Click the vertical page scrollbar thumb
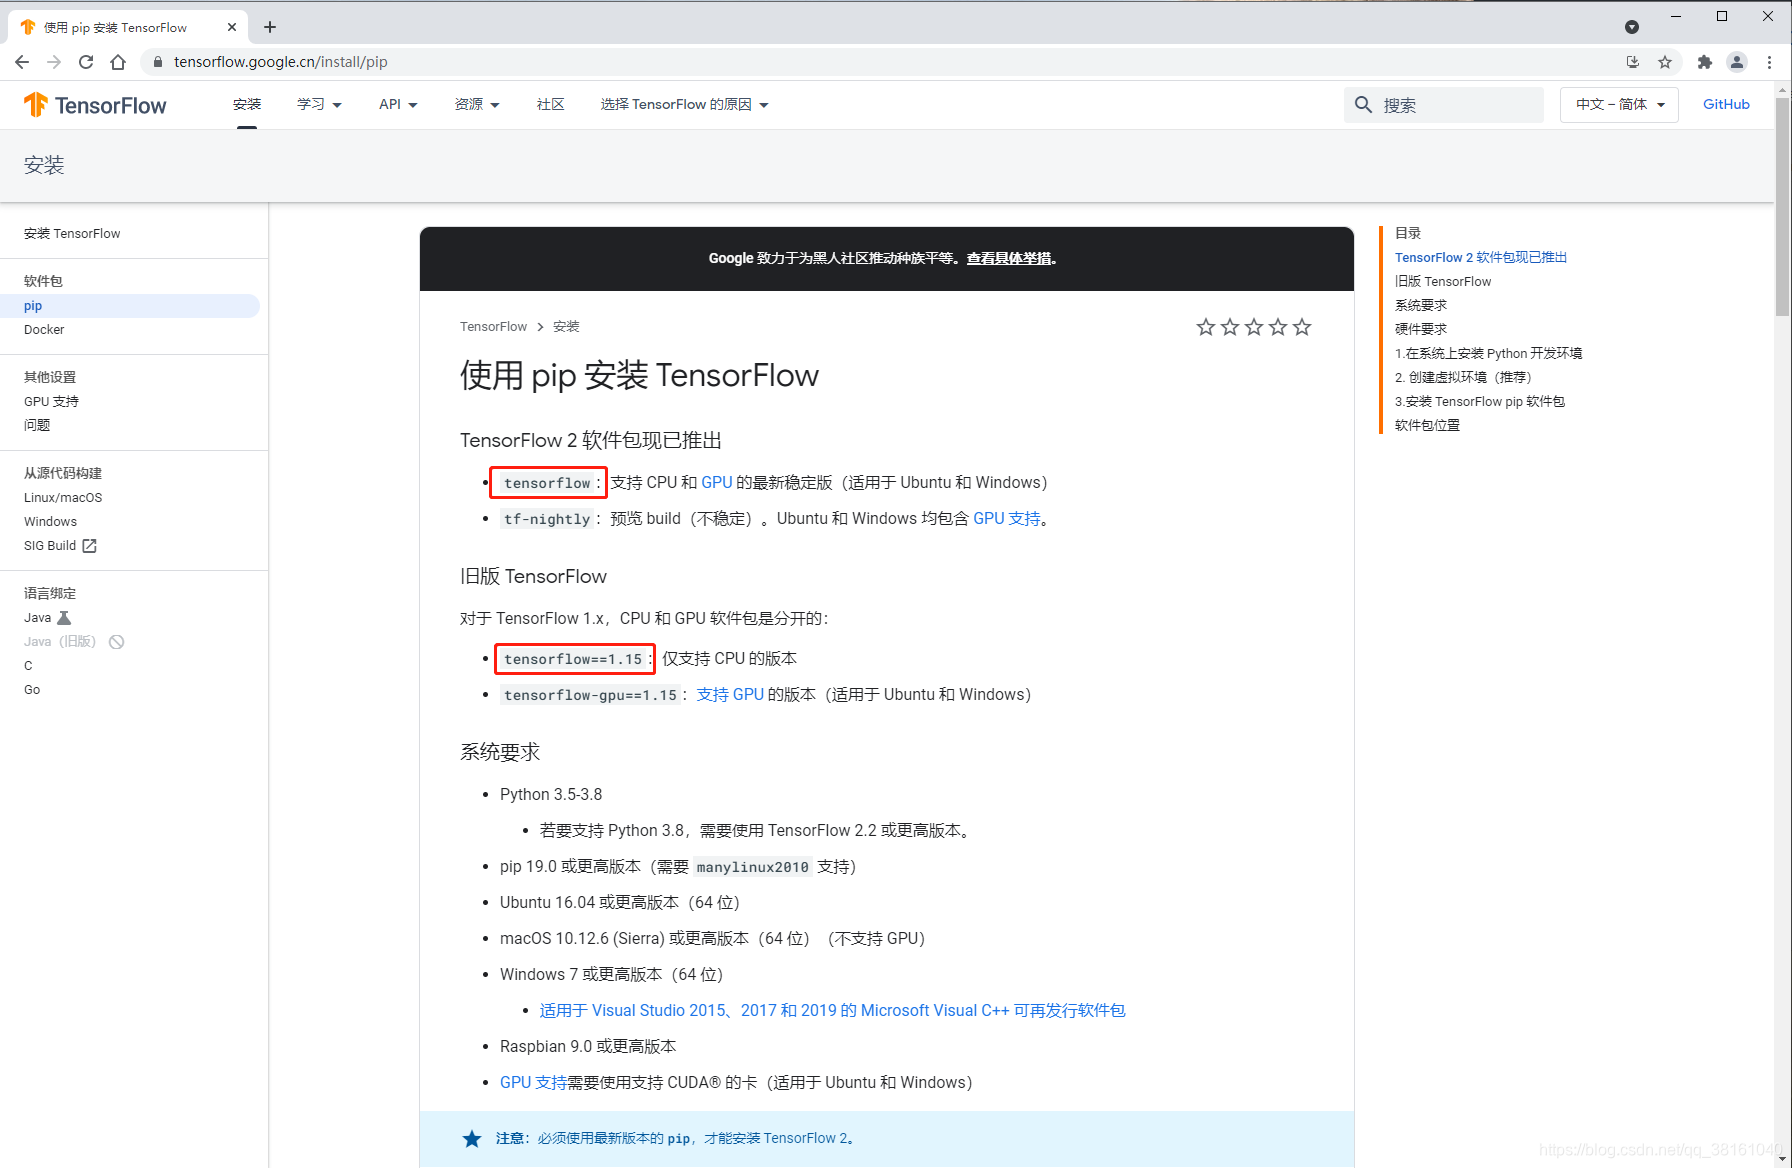1792x1168 pixels. tap(1783, 206)
